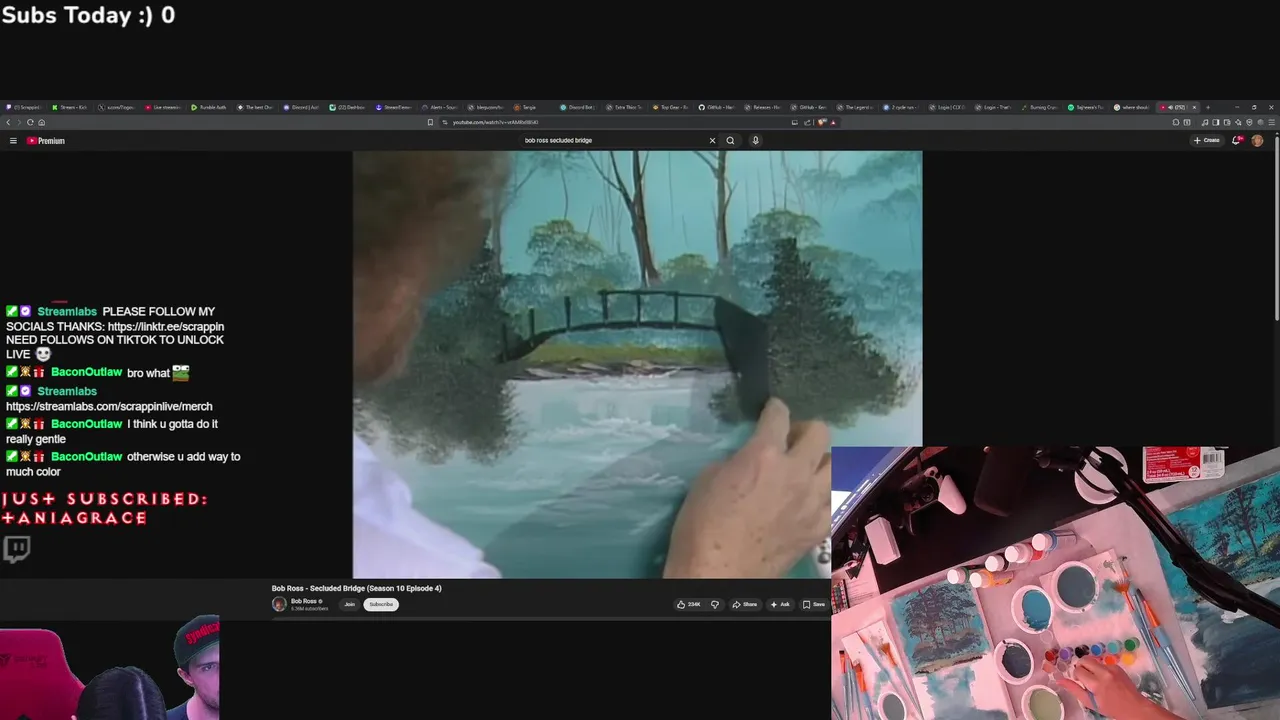Click the 'Bob Ross' channel name text
This screenshot has height=720, width=1280.
[303, 601]
